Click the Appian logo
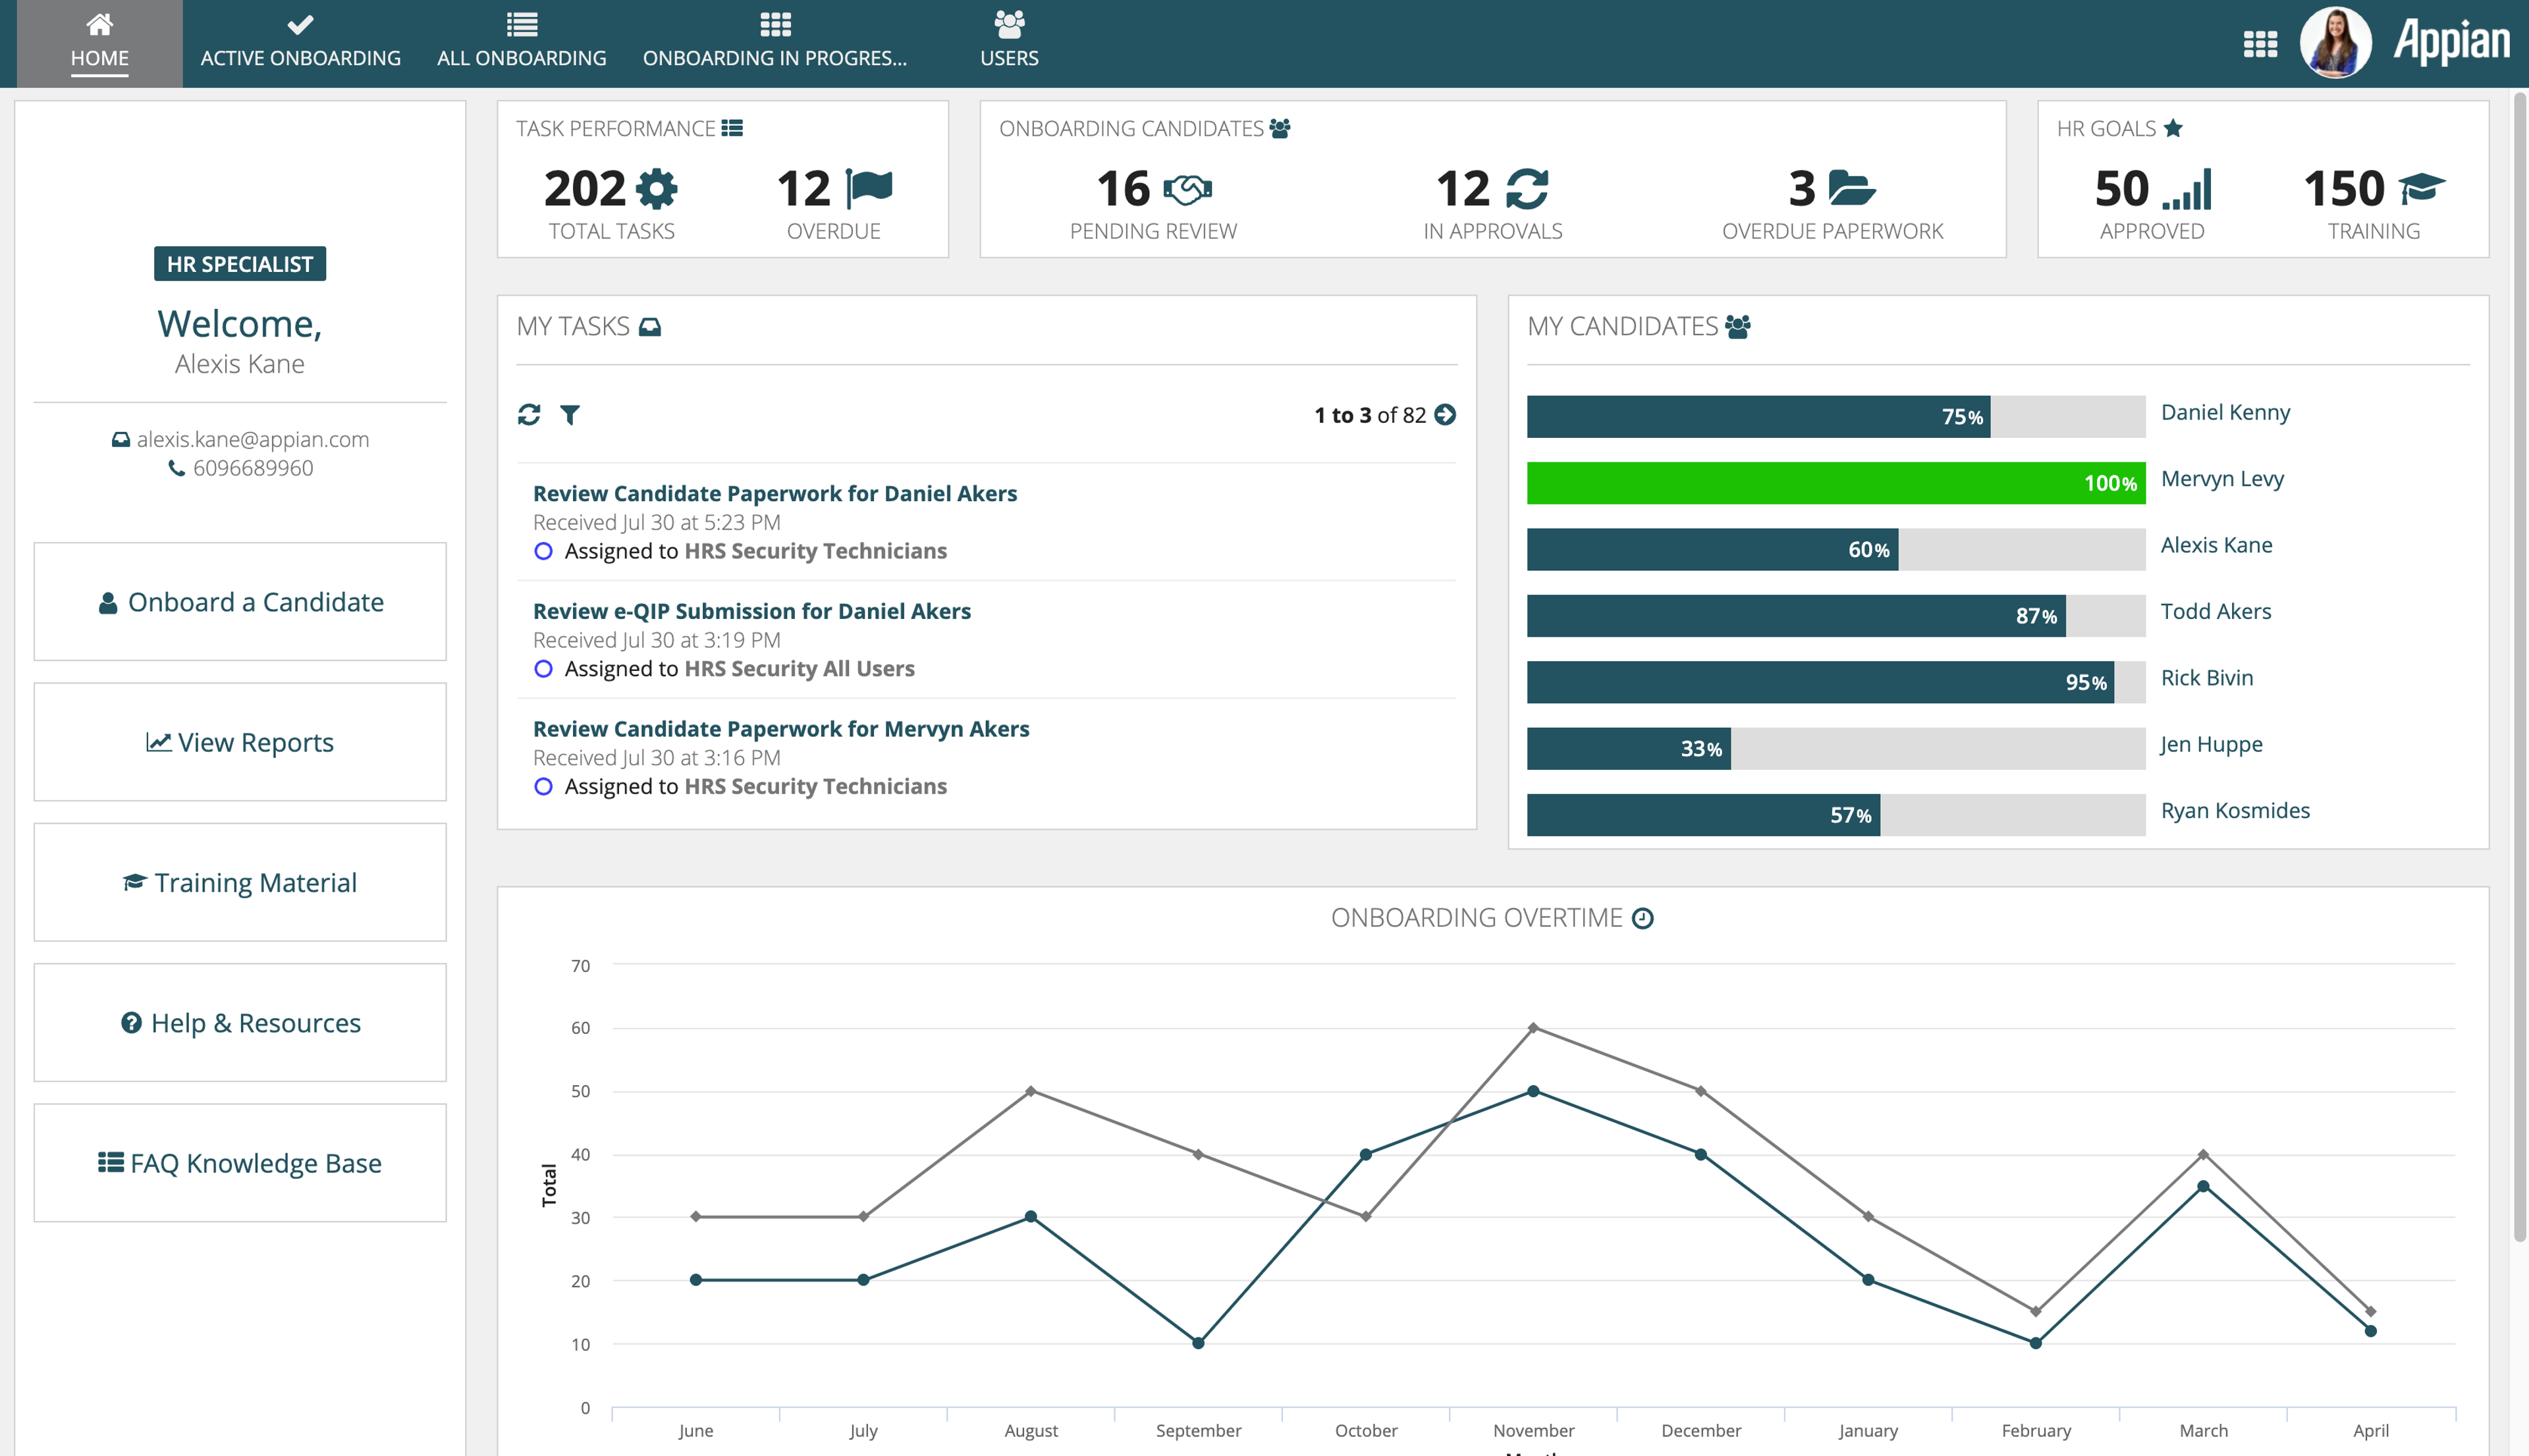Viewport: 2529px width, 1456px height. click(2451, 42)
